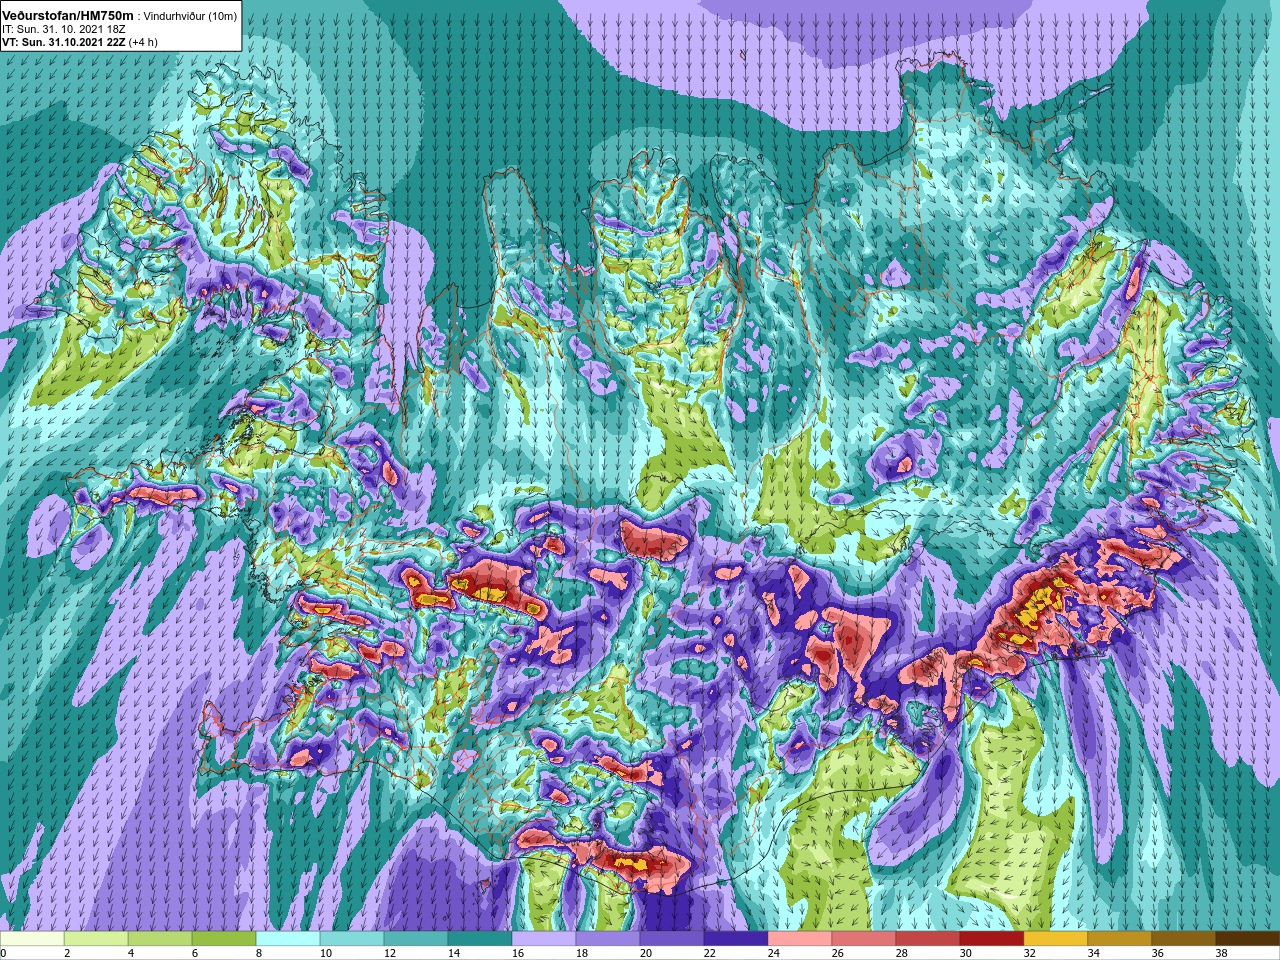Click the legend scale label '36'
Screen dimensions: 1280x960
[x=1157, y=954]
